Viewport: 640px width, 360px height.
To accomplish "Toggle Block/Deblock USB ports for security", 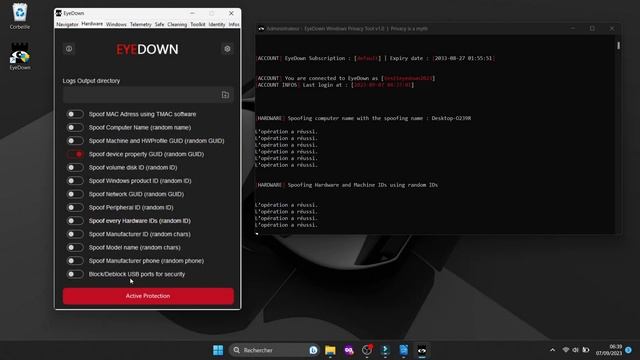I will (x=75, y=274).
